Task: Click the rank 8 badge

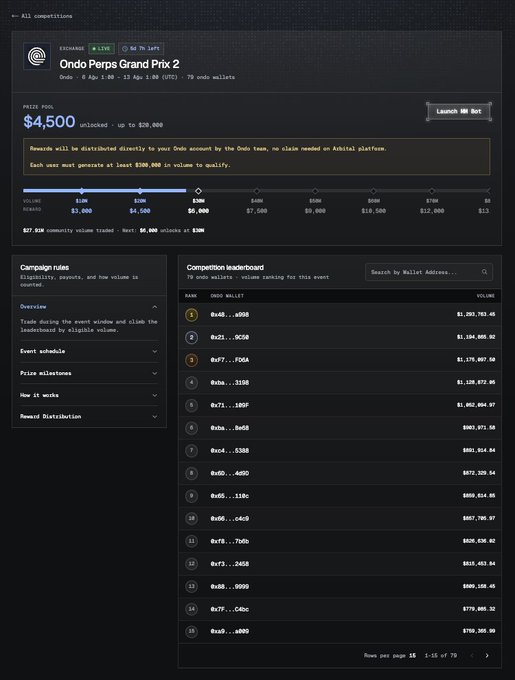Action: (191, 473)
